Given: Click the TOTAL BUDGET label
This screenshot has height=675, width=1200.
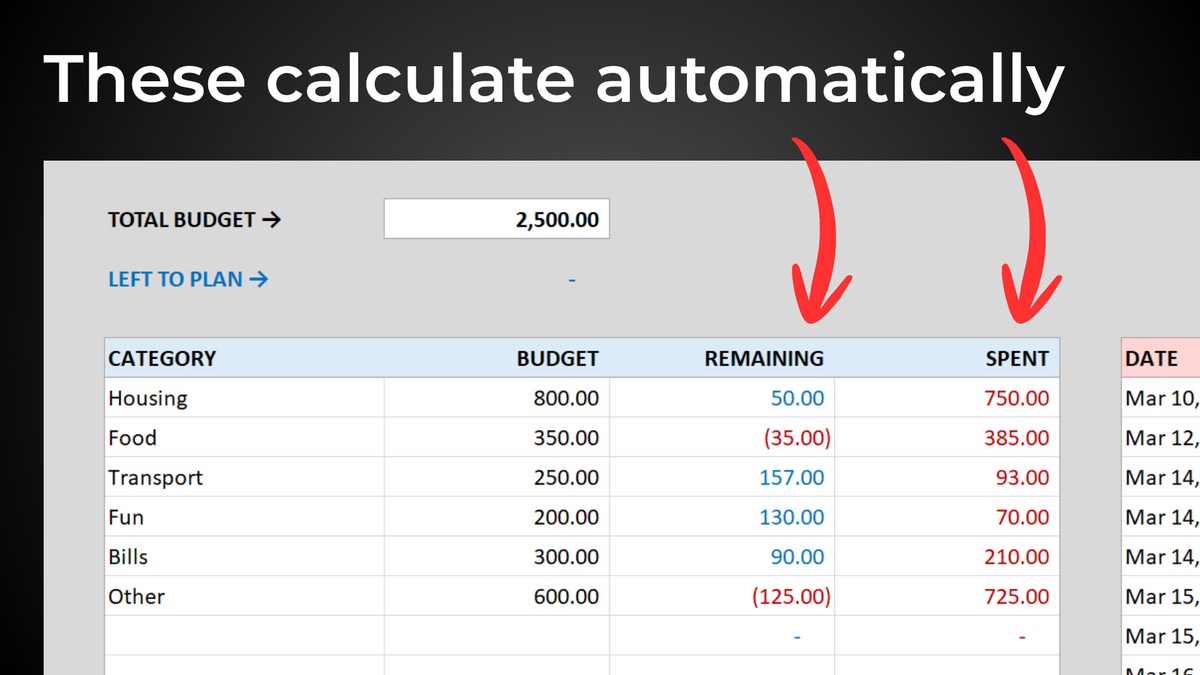Looking at the screenshot, I should coord(194,220).
